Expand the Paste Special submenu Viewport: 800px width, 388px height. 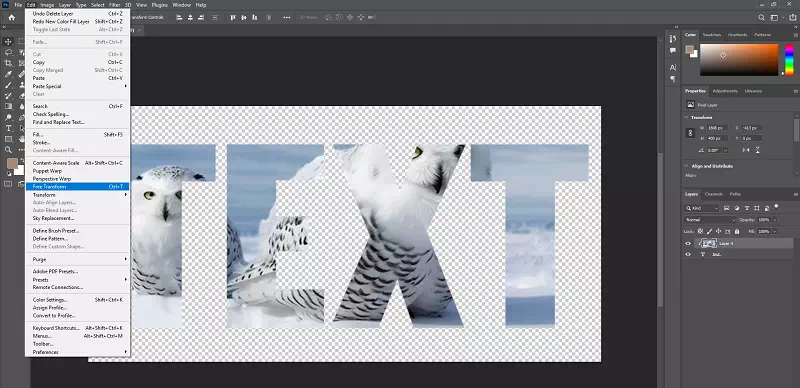pos(78,86)
